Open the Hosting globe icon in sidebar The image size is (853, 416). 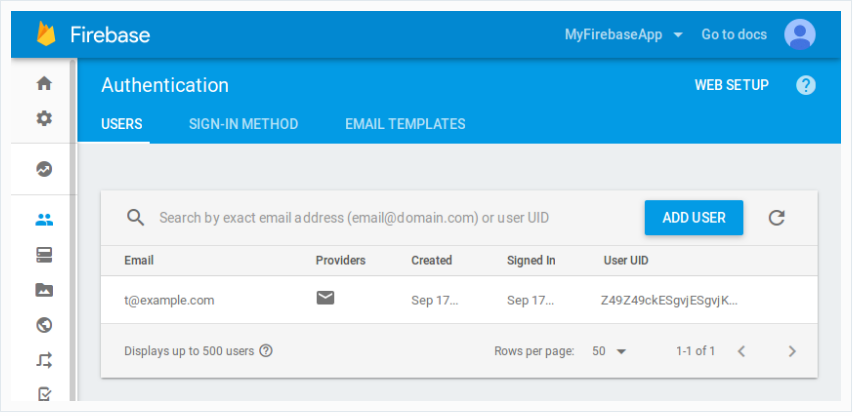point(44,325)
